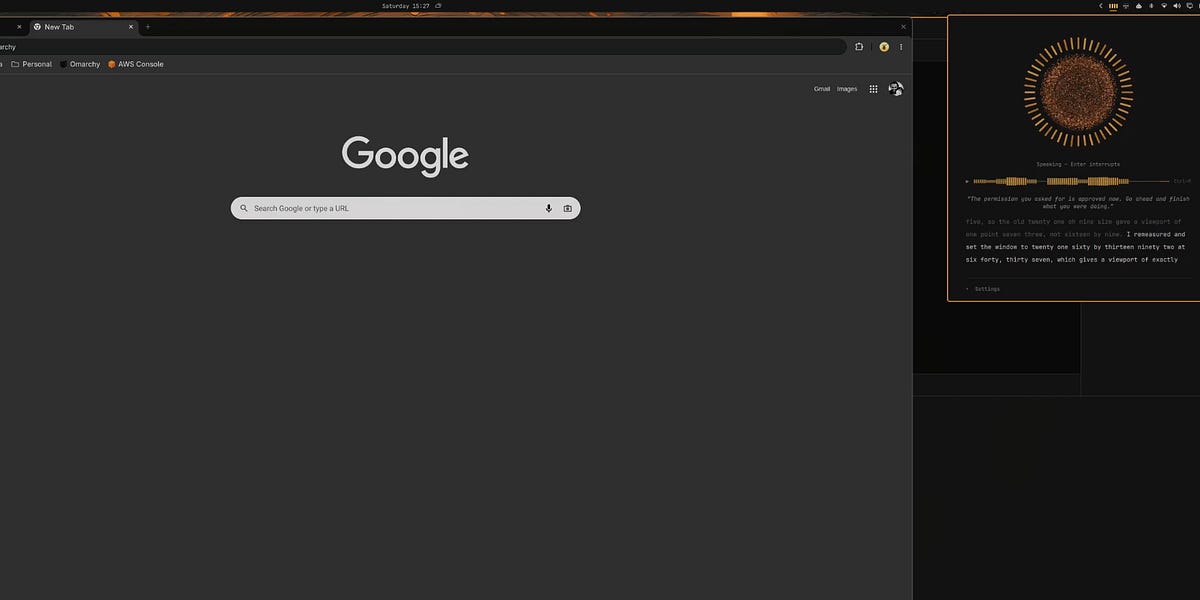The width and height of the screenshot is (1200, 600).
Task: Expand the Settings section in voice panel
Action: (x=984, y=289)
